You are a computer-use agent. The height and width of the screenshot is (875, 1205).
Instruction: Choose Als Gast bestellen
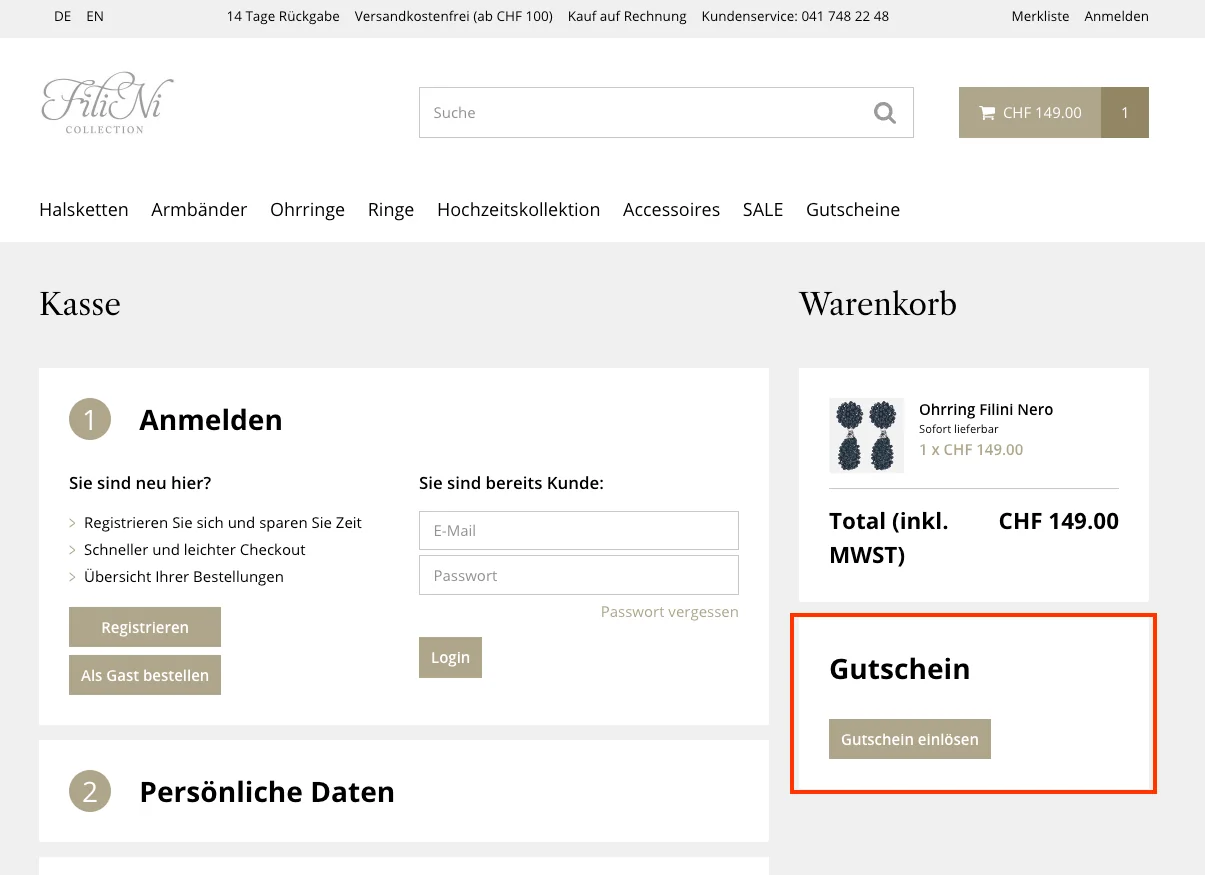pyautogui.click(x=144, y=675)
